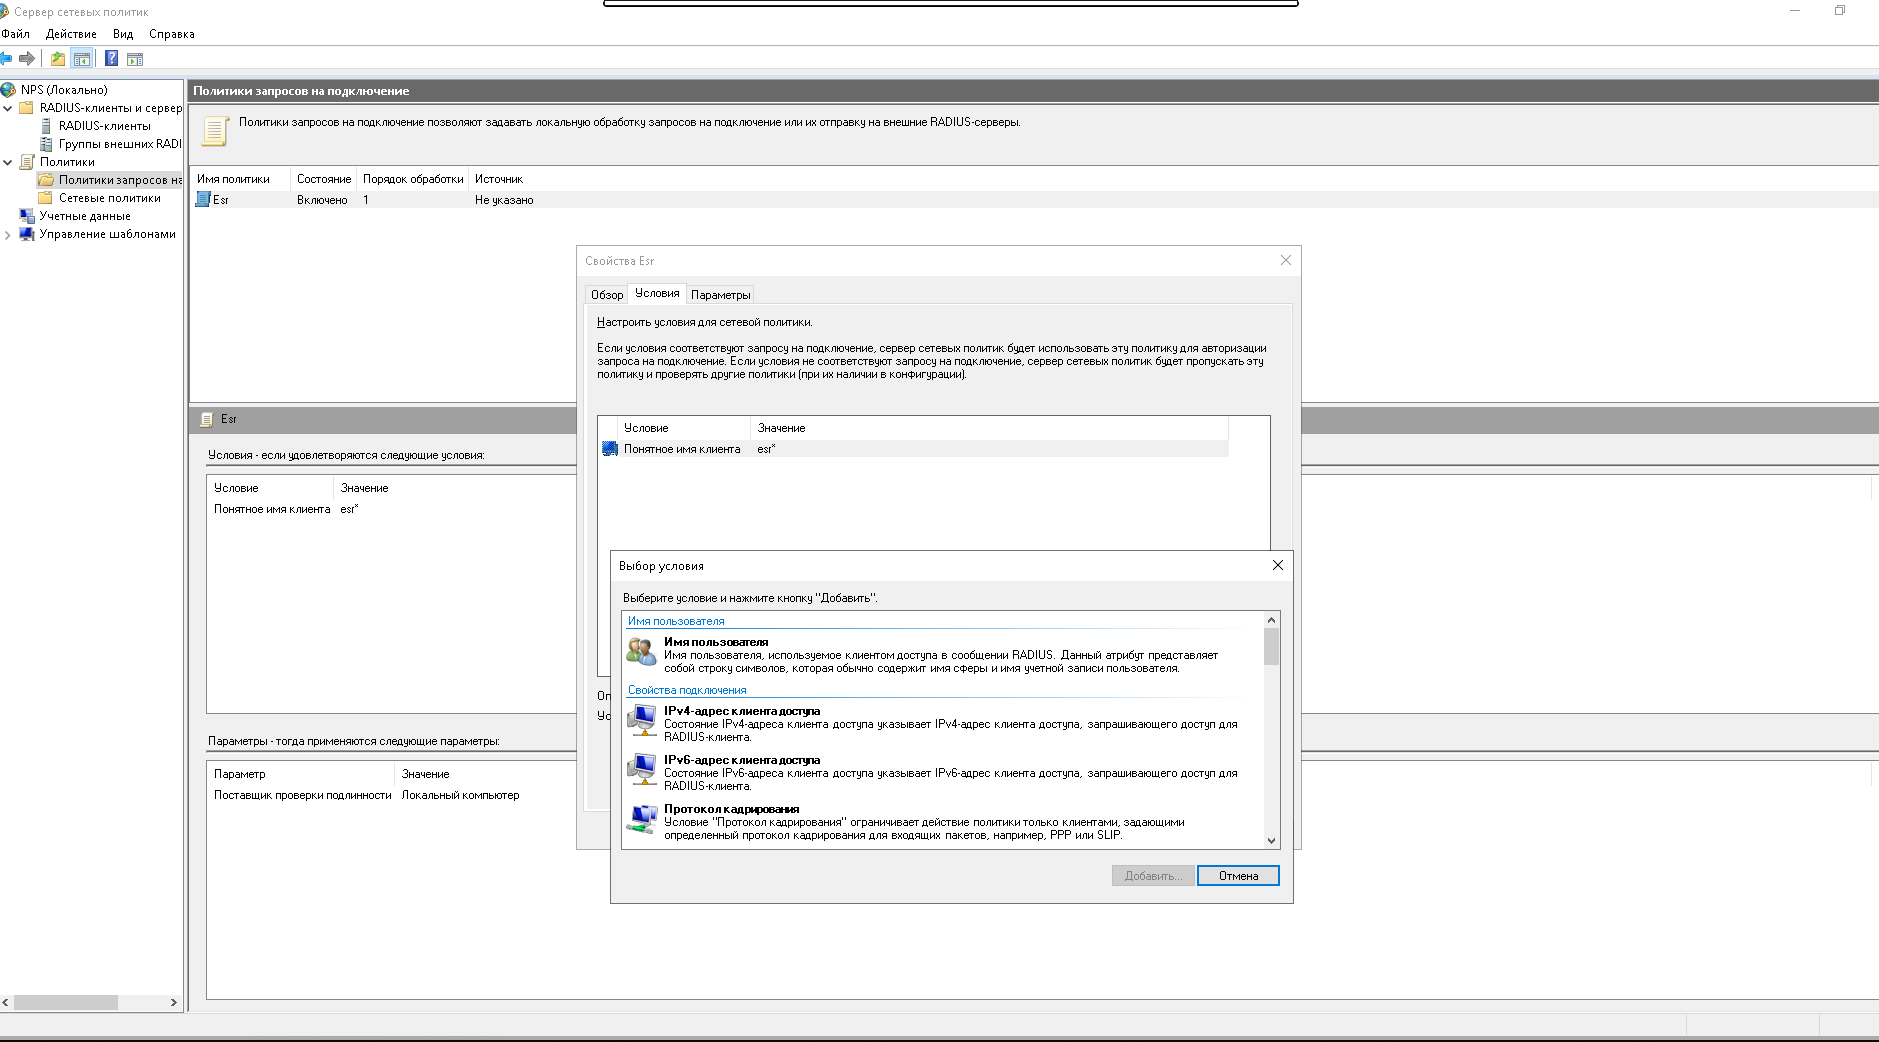This screenshot has height=1042, width=1879.
Task: Open the Действие menu
Action: (x=71, y=34)
